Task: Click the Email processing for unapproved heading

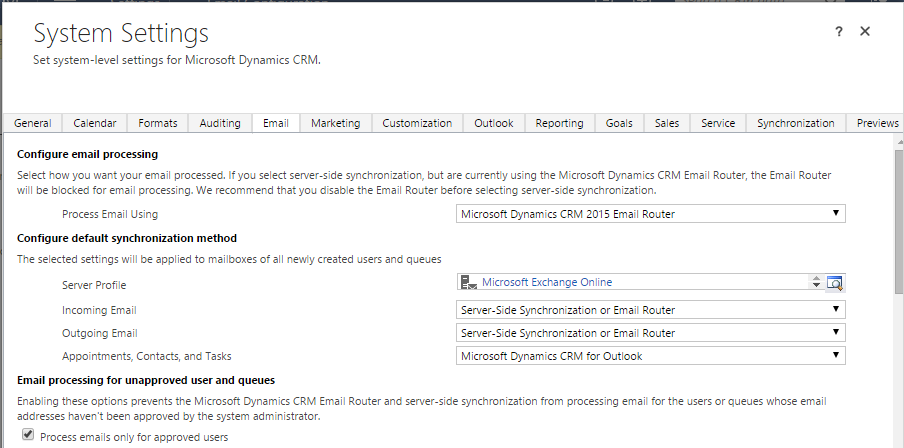Action: pyautogui.click(x=146, y=380)
